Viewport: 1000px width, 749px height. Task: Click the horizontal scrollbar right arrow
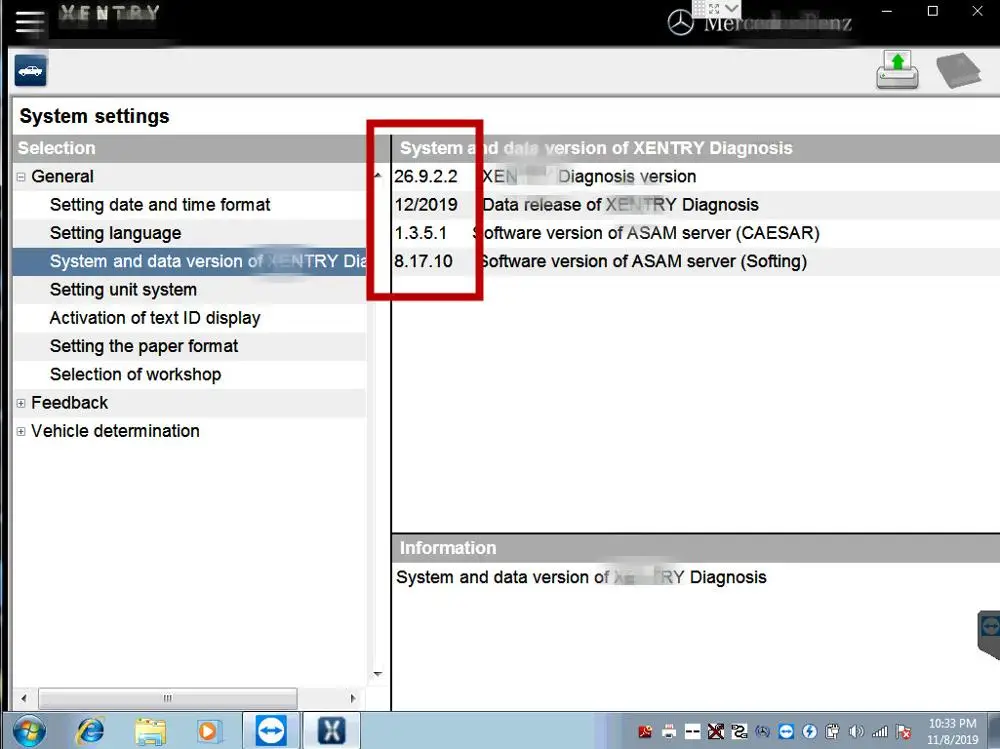tap(353, 698)
